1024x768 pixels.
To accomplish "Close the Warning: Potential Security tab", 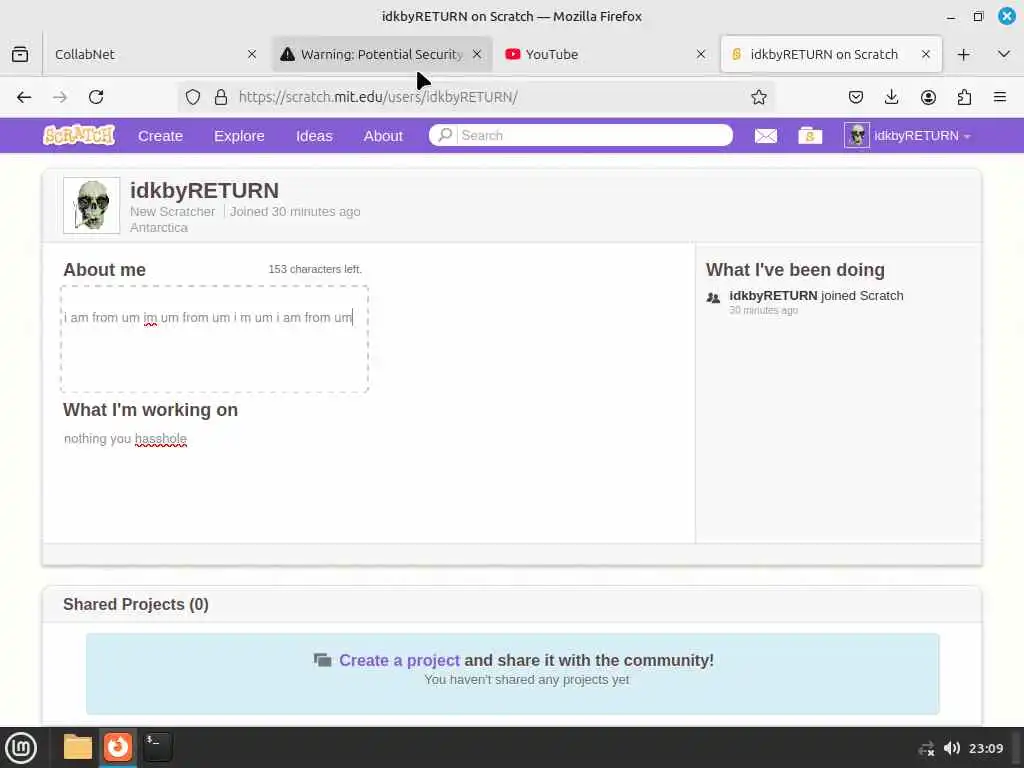I will (x=477, y=54).
